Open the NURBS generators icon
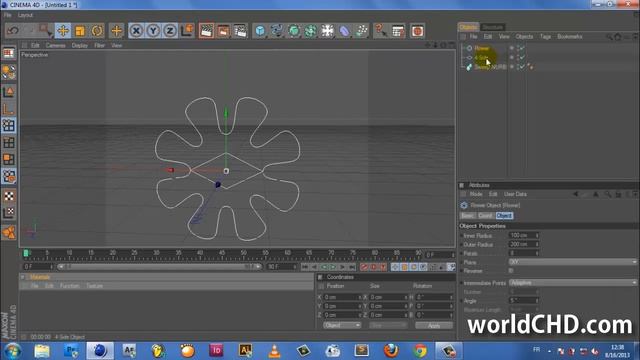Screen dimensions: 640x360 coord(294,31)
